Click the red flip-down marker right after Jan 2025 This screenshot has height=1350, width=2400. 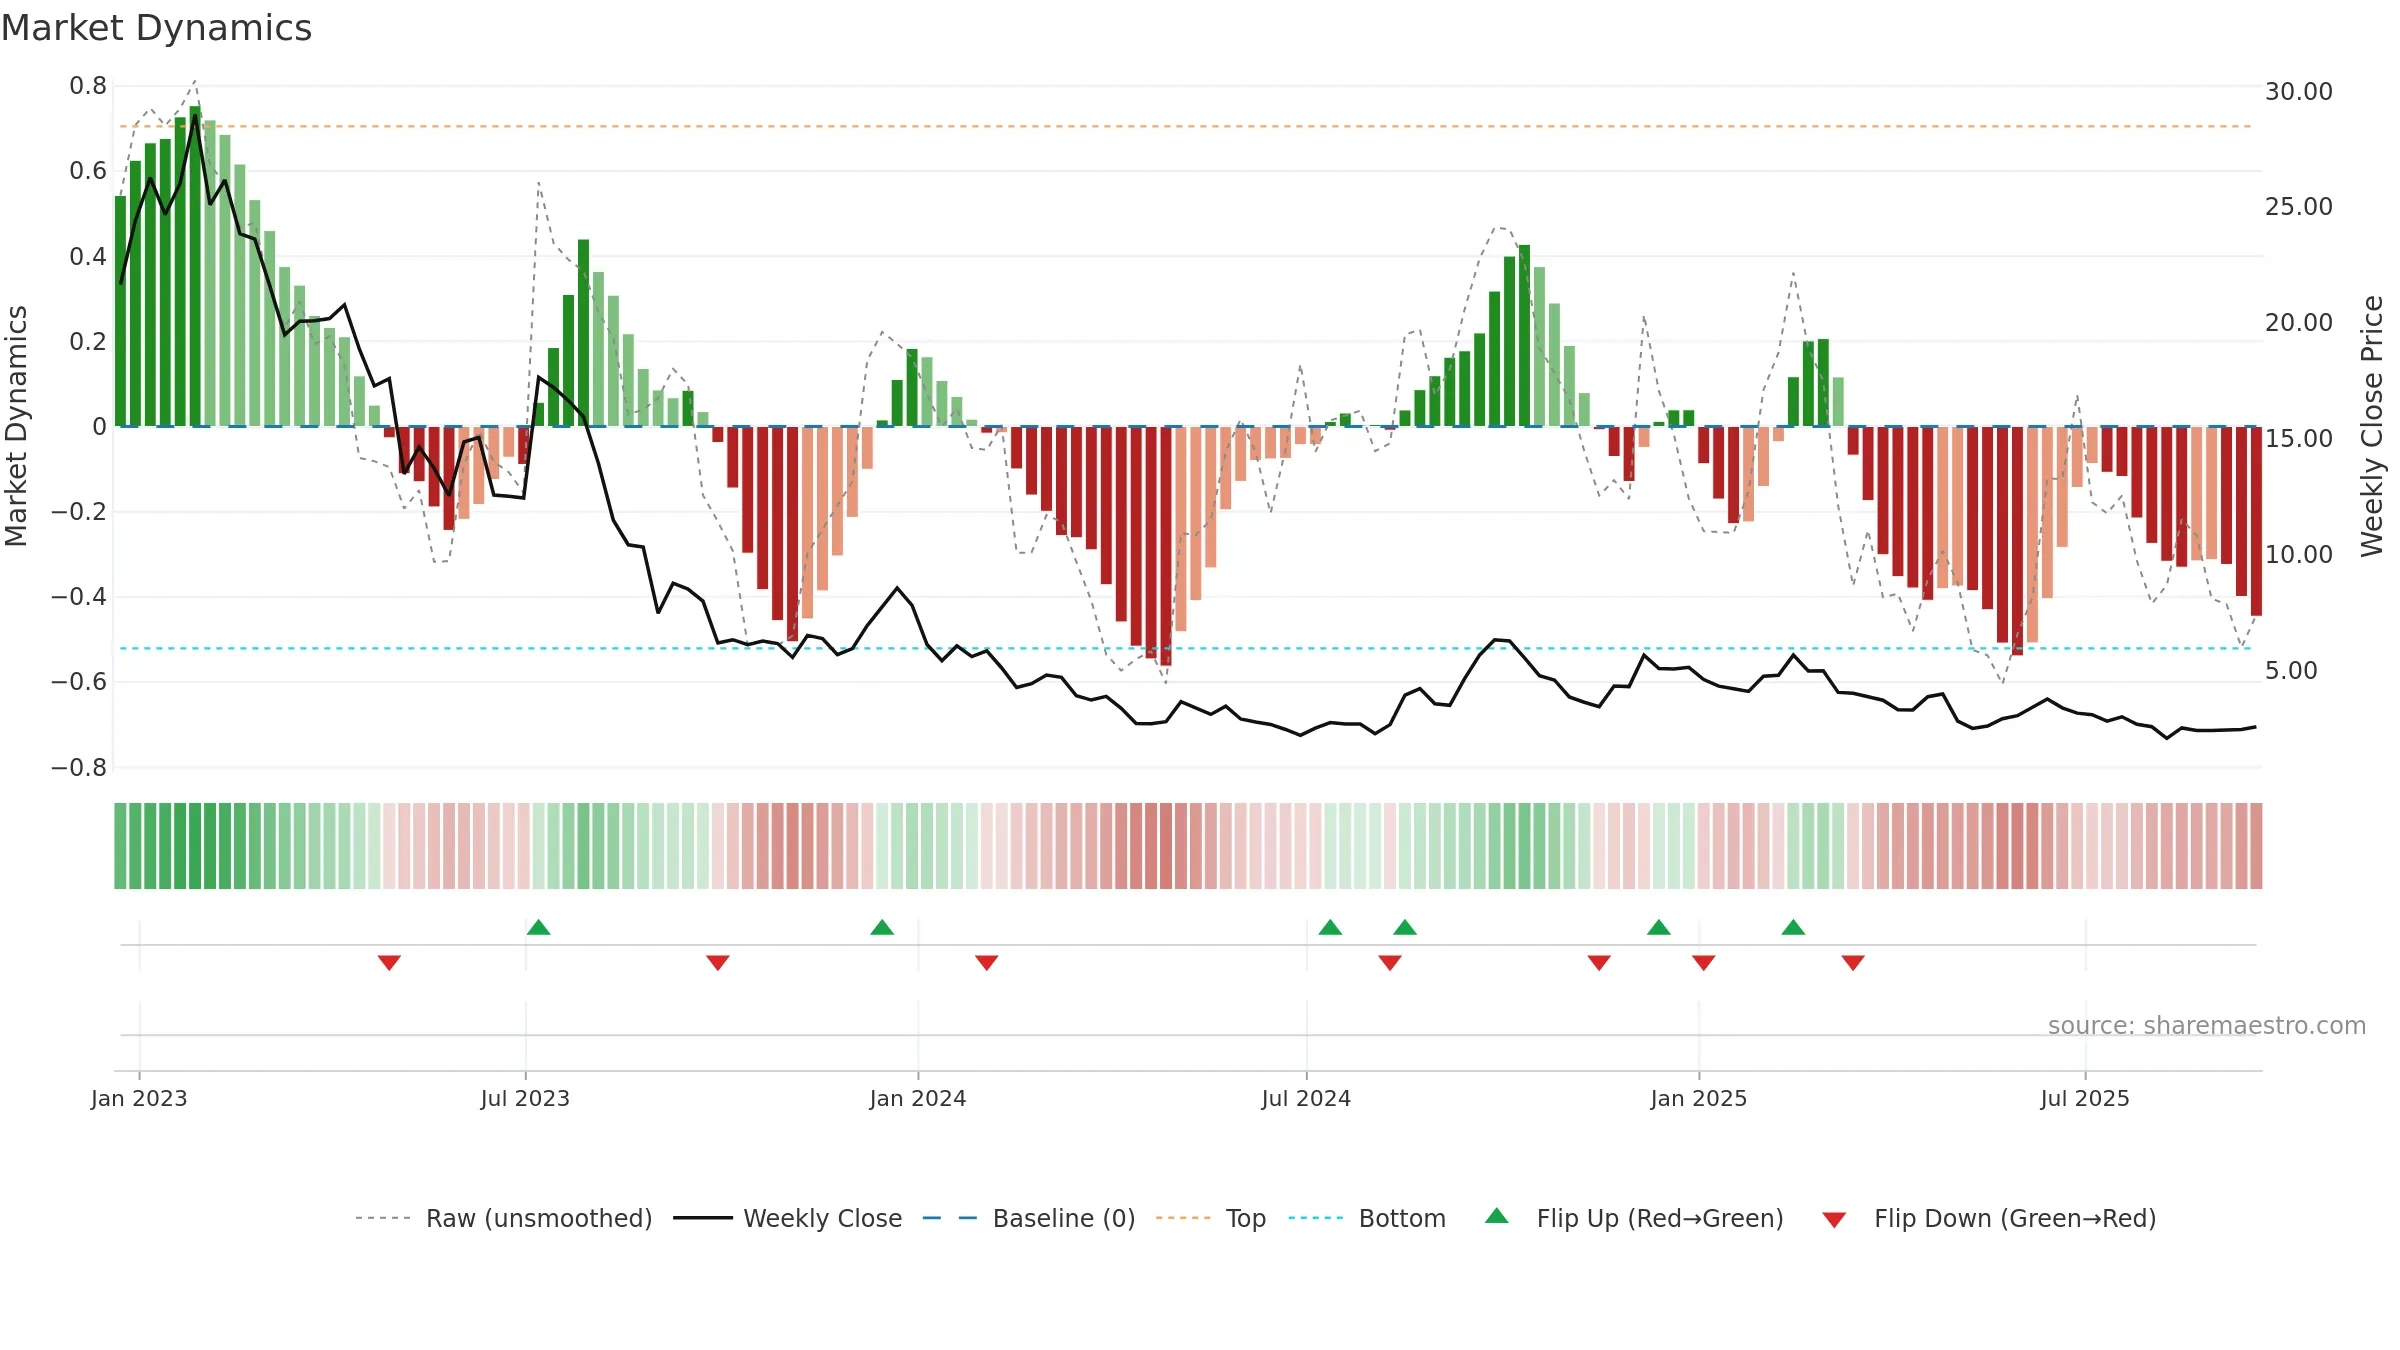1704,963
